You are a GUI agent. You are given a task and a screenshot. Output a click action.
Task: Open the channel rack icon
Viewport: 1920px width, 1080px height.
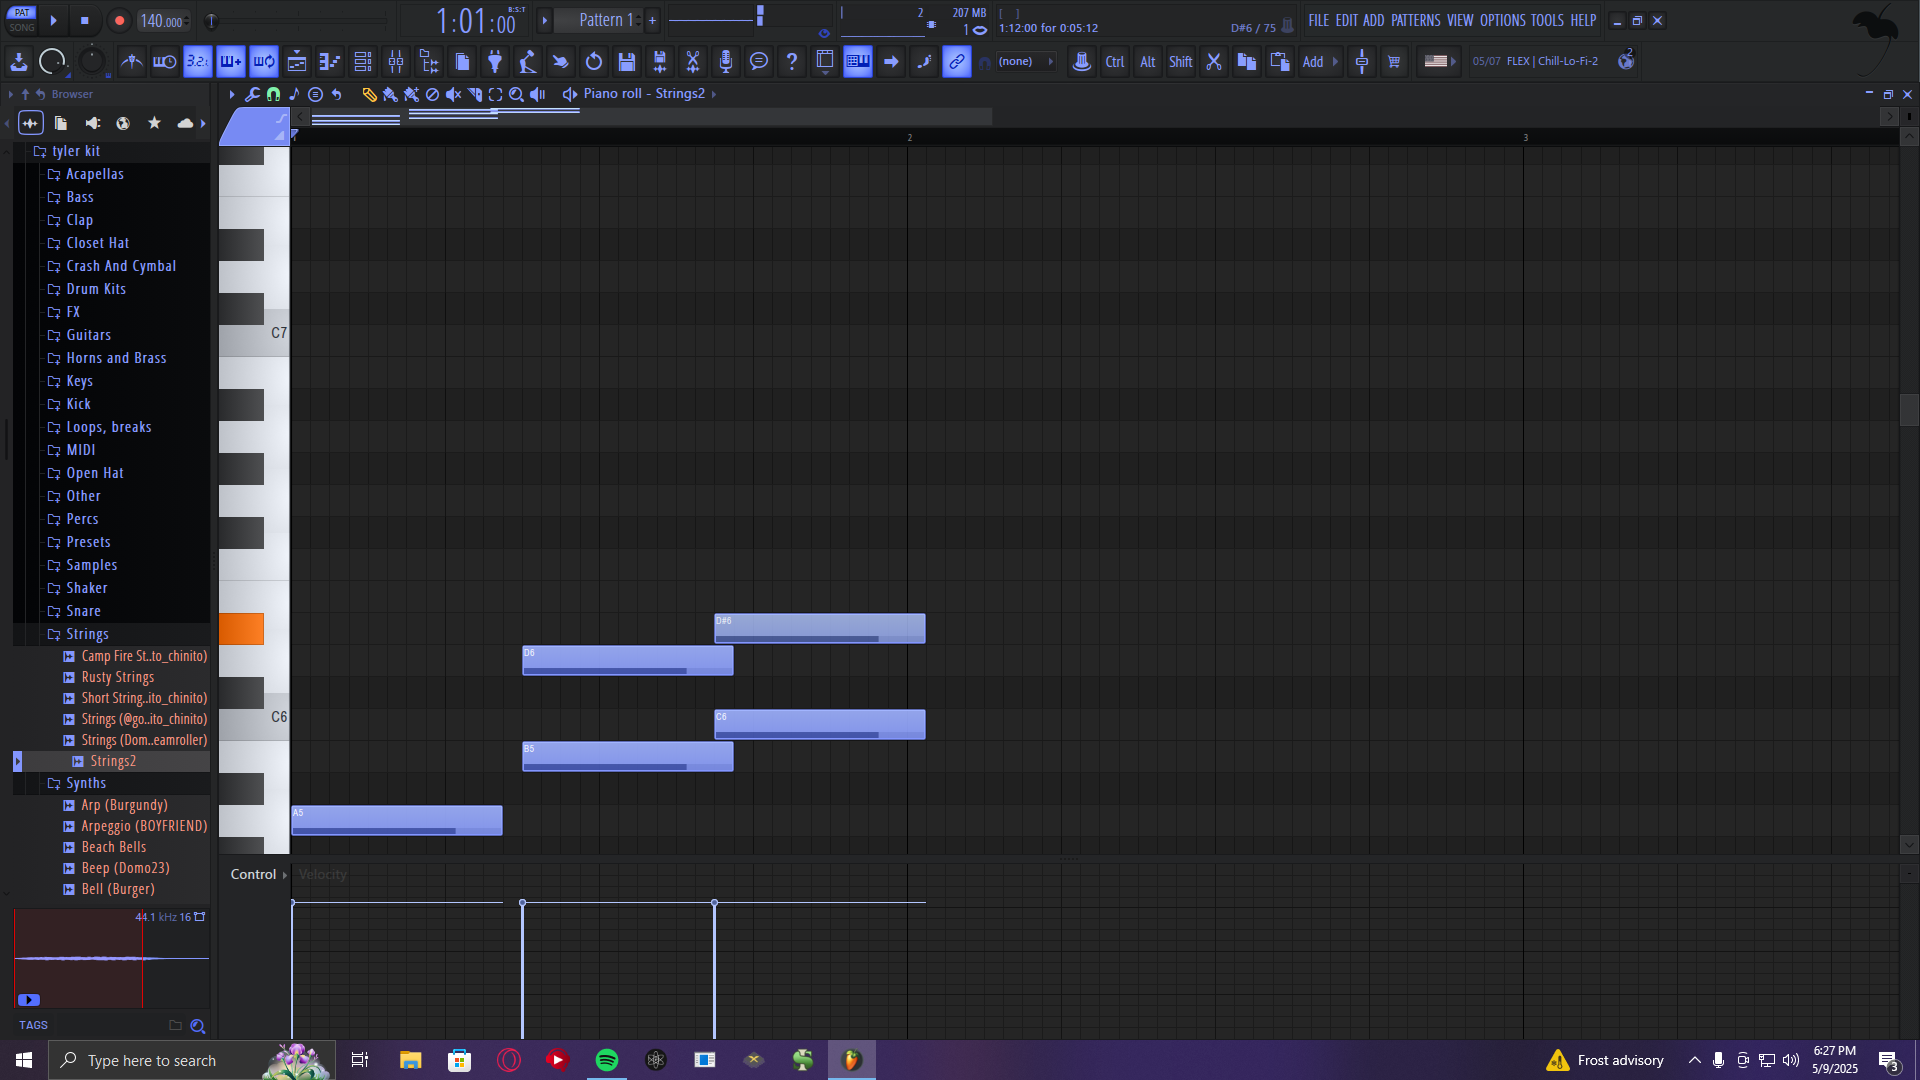pyautogui.click(x=363, y=62)
